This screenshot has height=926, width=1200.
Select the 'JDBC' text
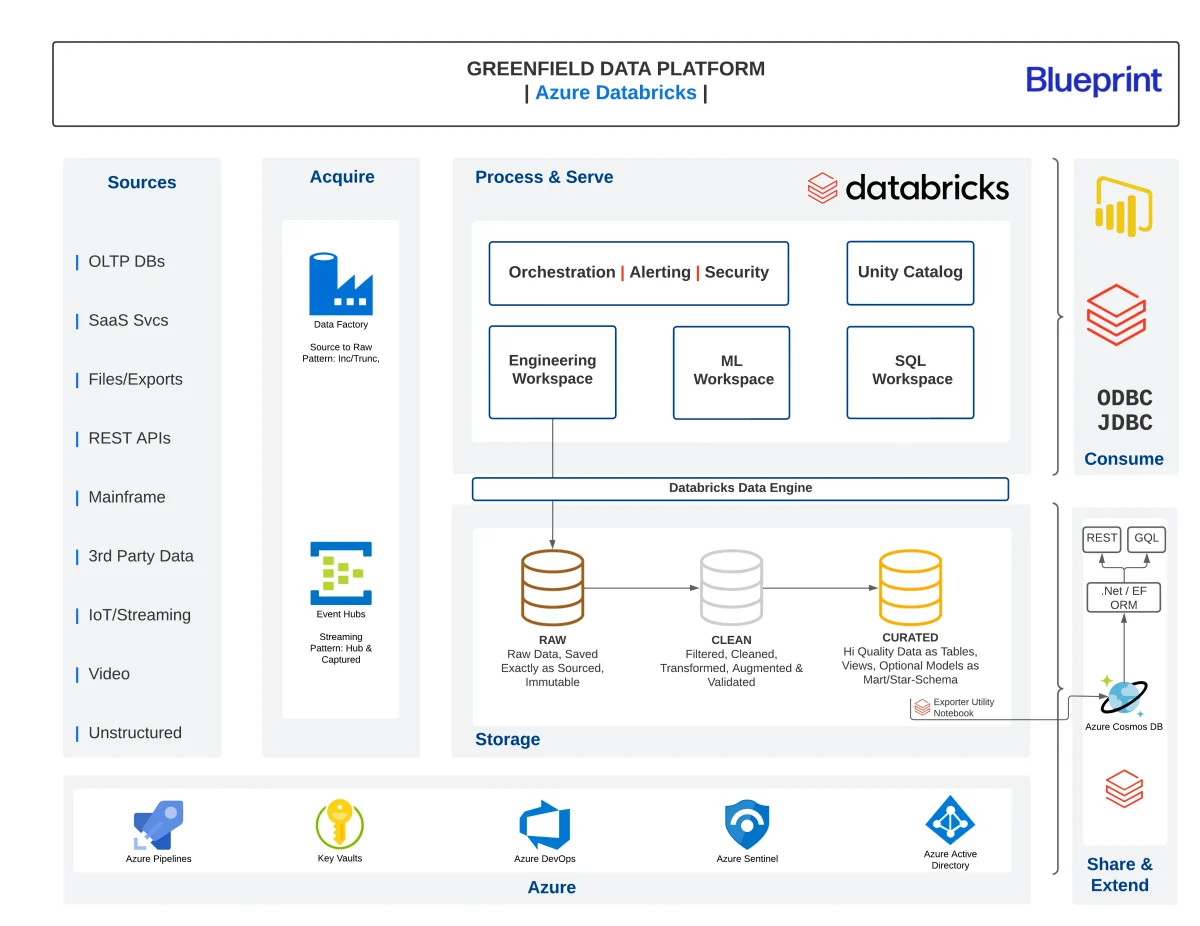tap(1124, 423)
